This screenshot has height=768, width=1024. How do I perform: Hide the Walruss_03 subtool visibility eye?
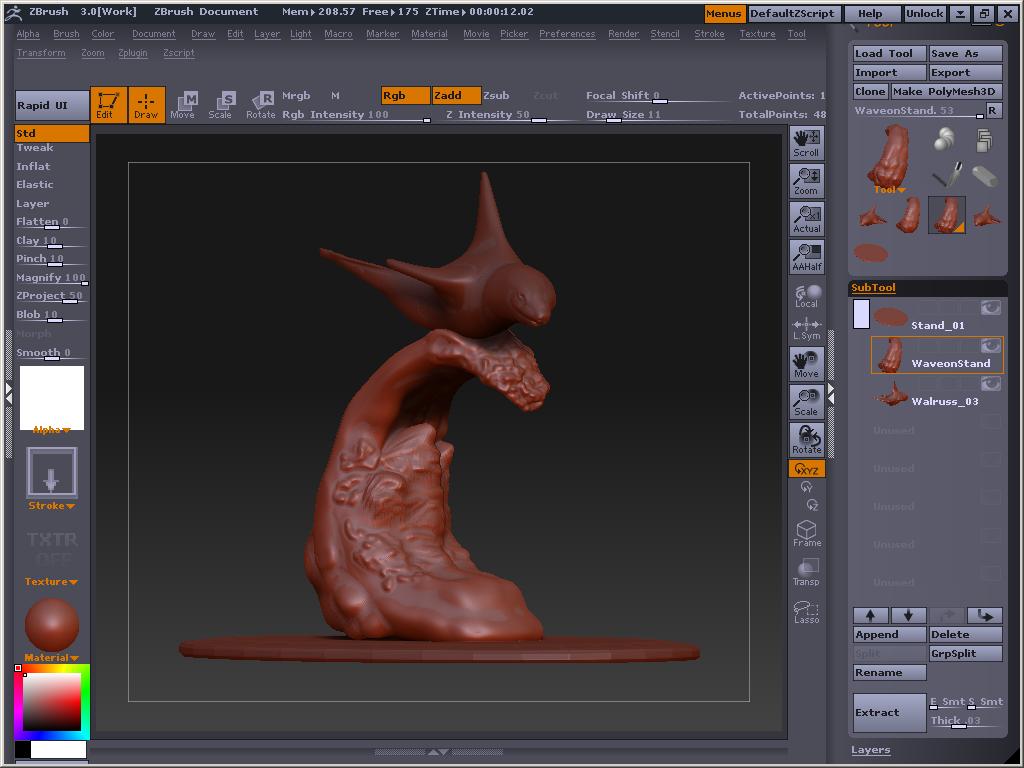pos(990,383)
